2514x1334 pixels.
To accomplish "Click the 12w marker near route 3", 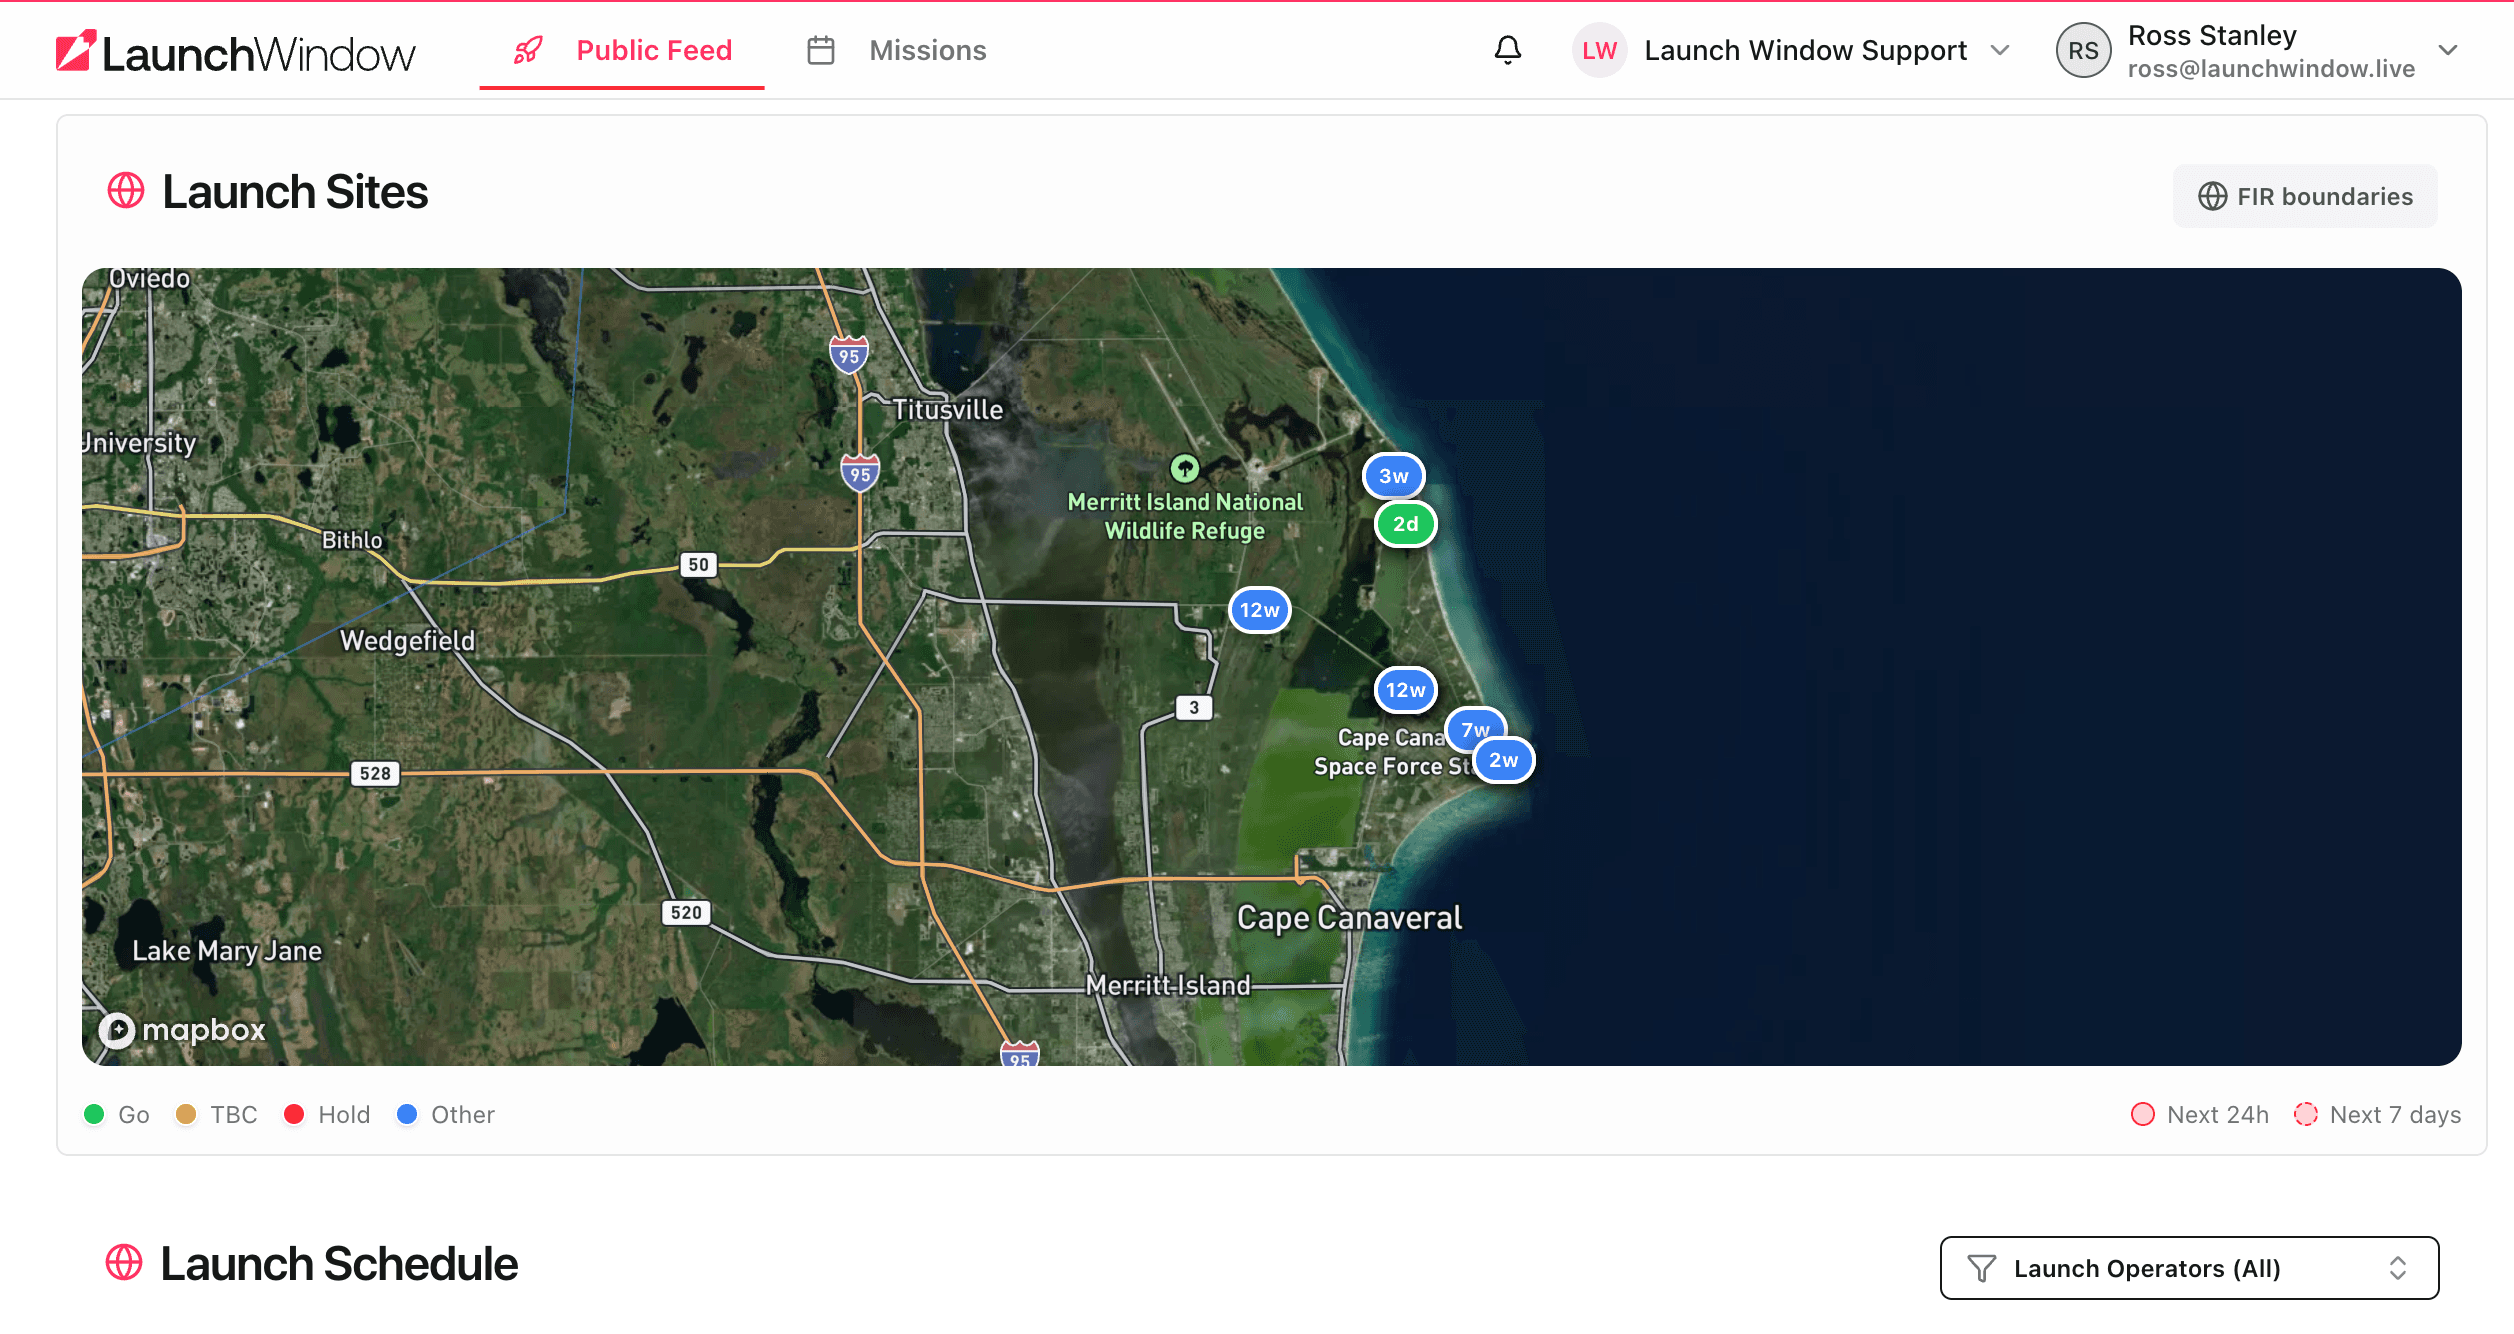I will click(1259, 610).
